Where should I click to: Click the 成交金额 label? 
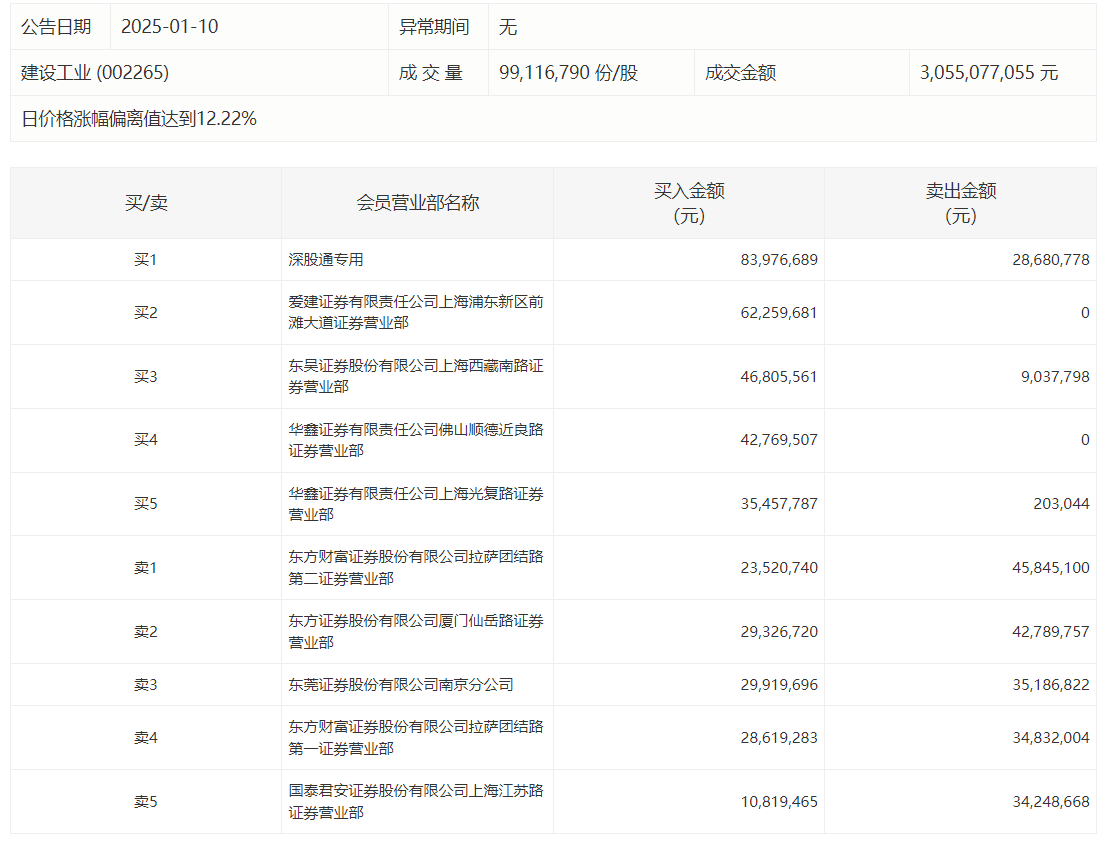pyautogui.click(x=740, y=73)
